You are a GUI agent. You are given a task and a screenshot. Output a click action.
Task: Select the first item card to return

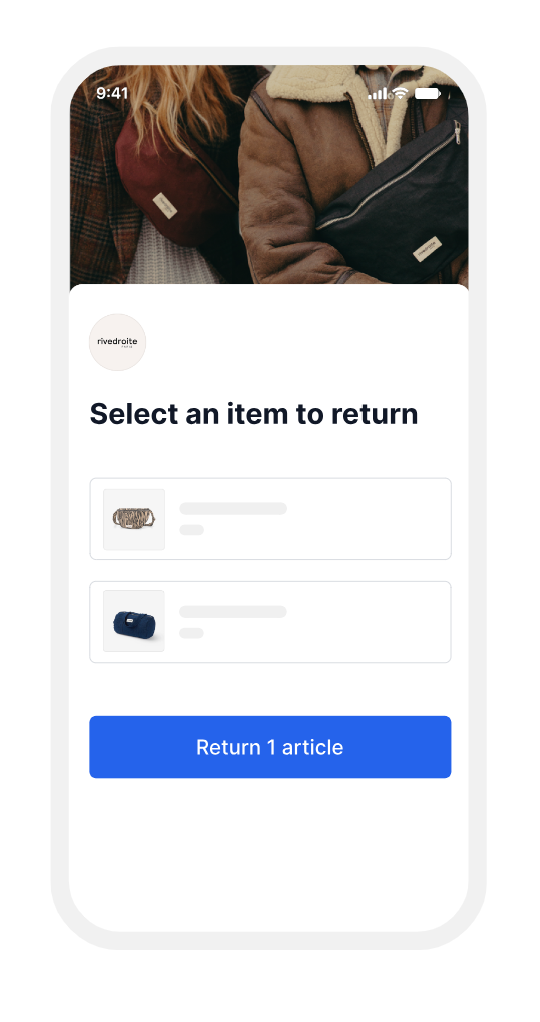270,519
